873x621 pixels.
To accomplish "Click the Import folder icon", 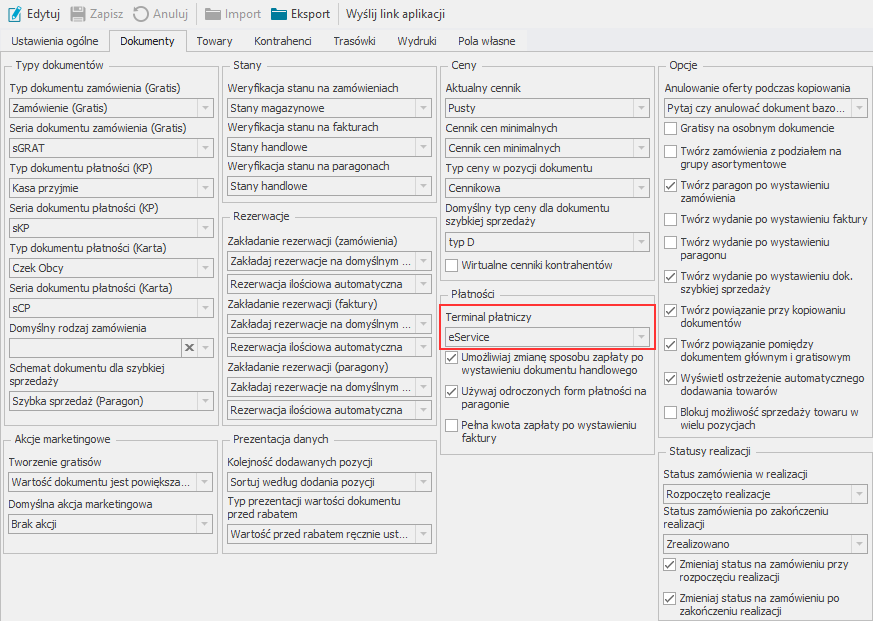I will coord(213,14).
